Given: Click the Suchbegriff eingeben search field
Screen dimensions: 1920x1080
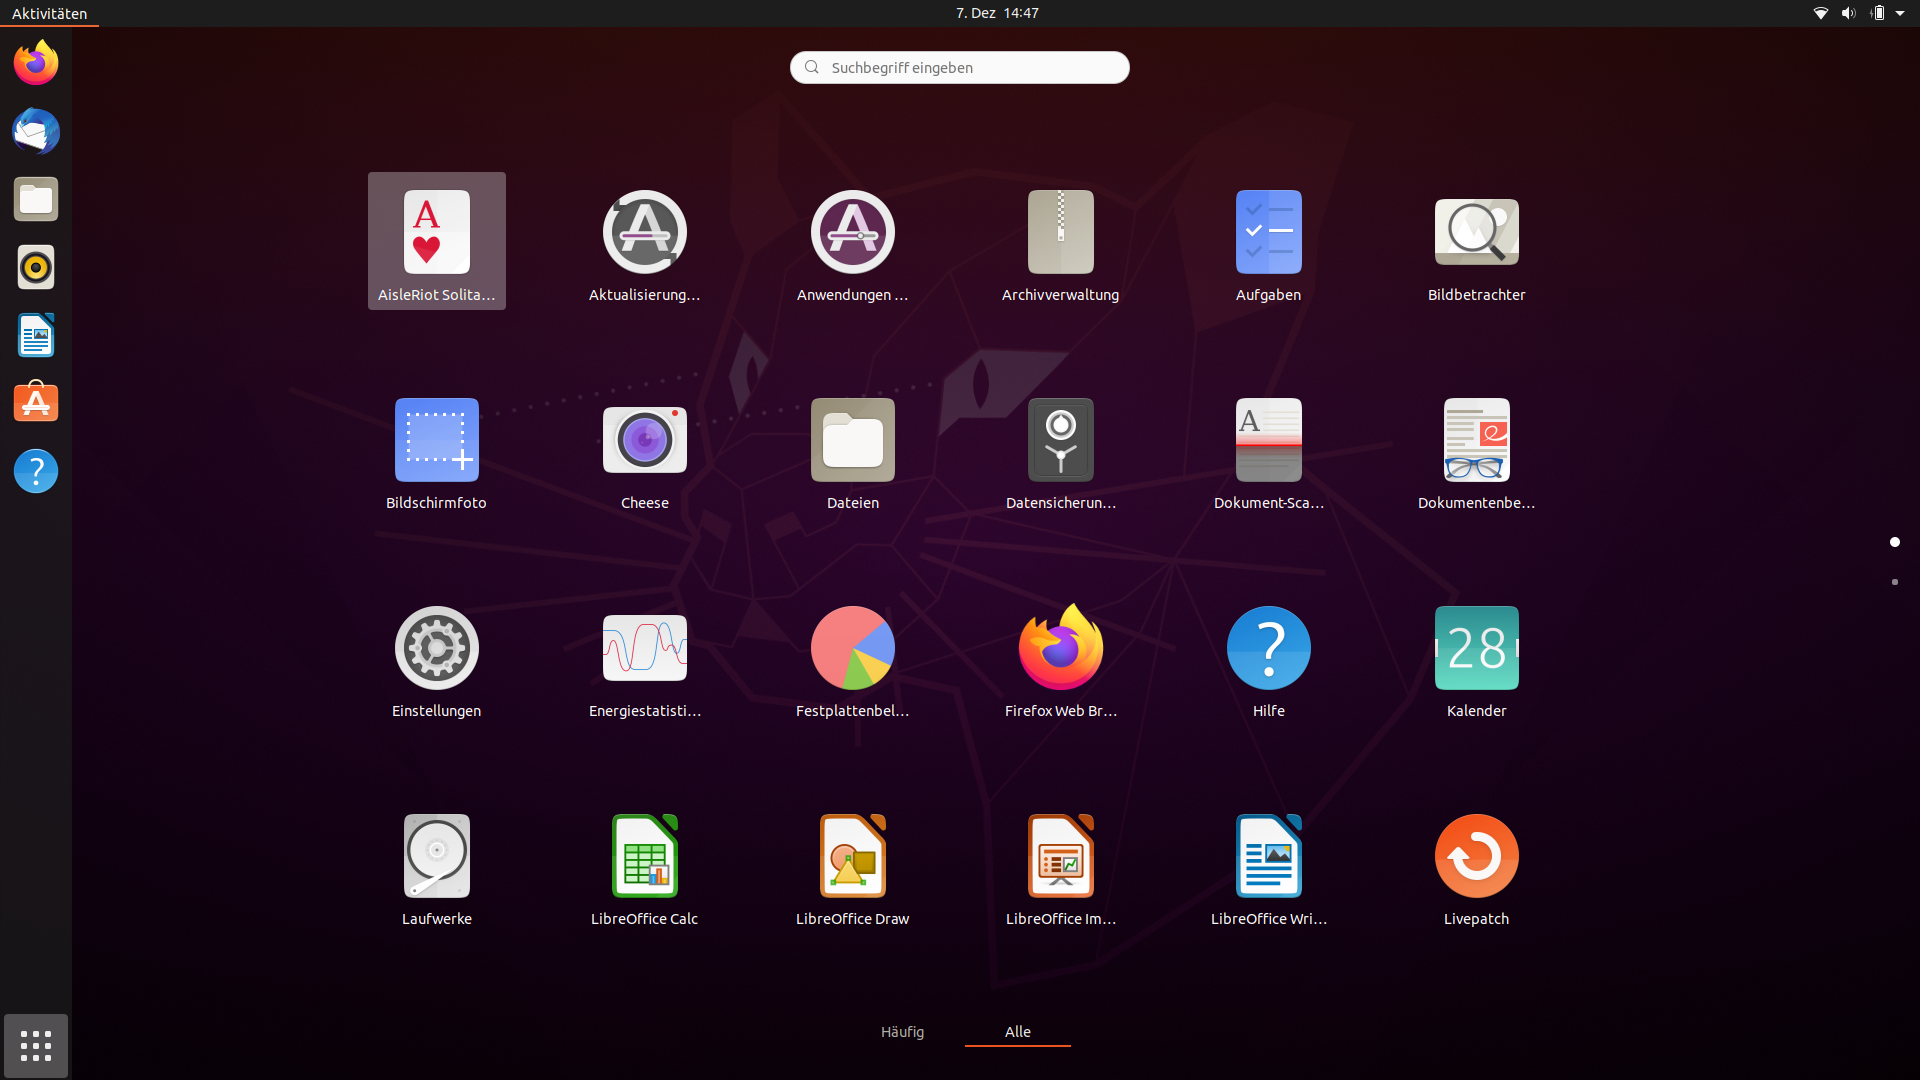Looking at the screenshot, I should (960, 68).
